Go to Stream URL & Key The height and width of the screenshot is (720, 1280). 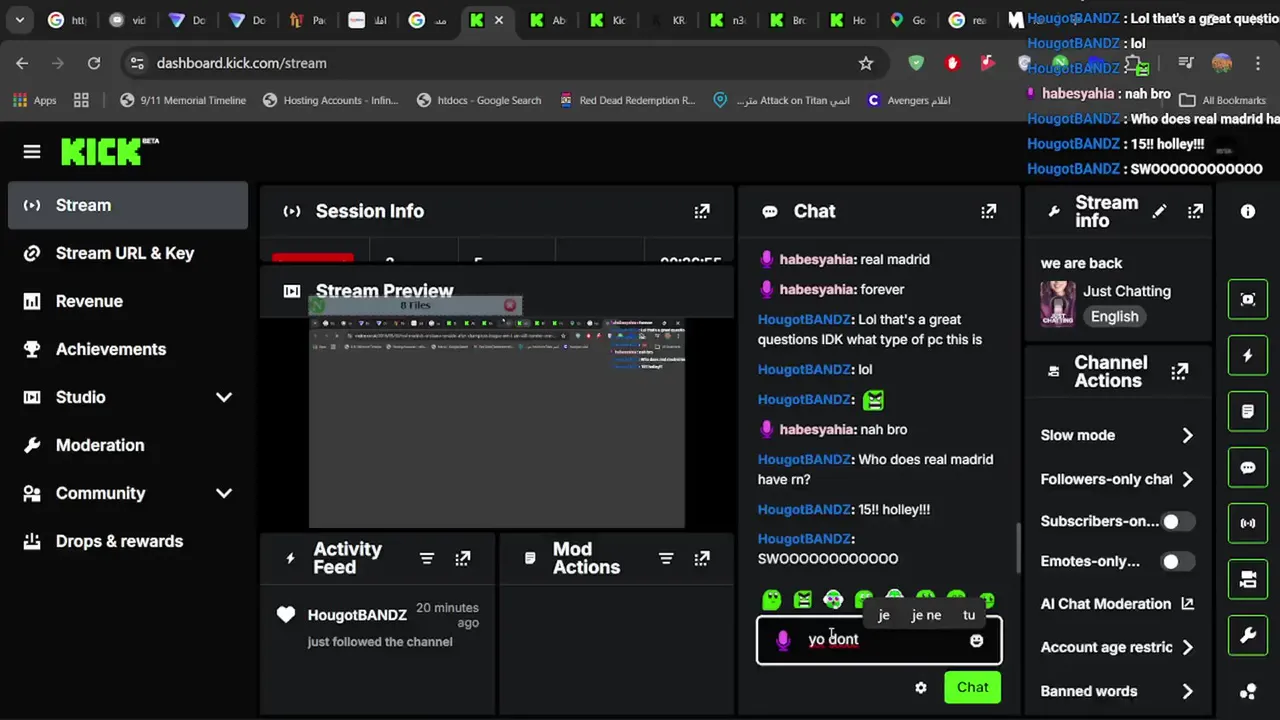[128, 253]
